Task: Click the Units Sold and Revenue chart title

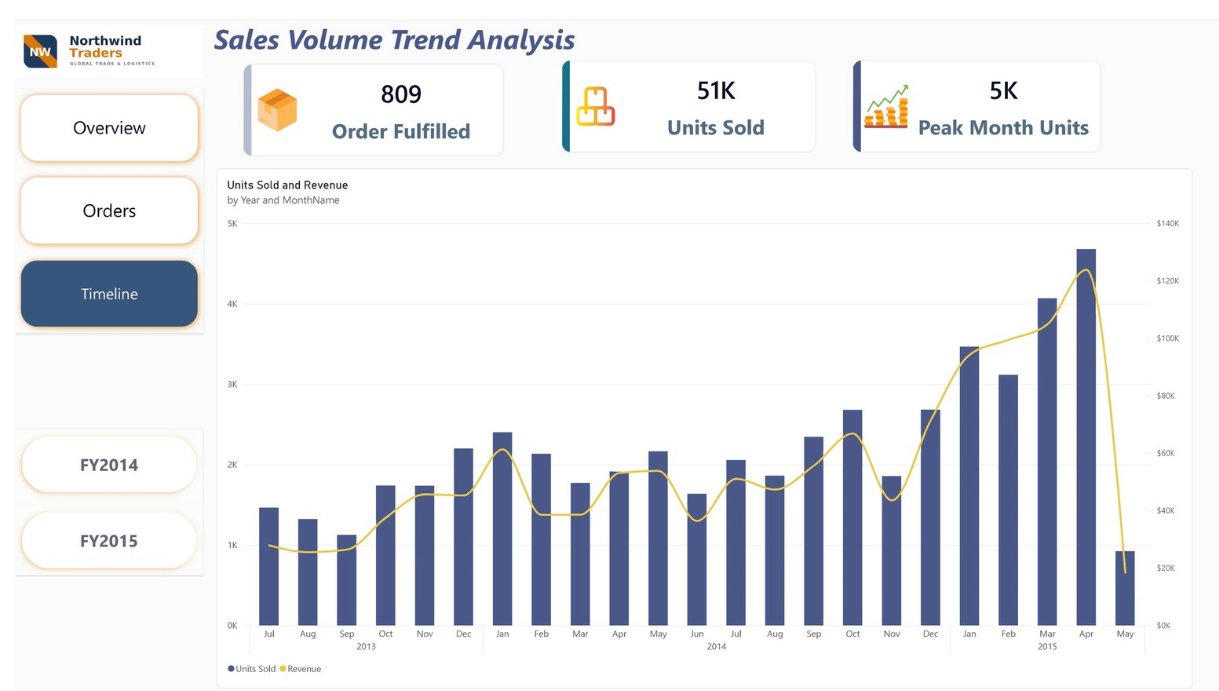Action: [287, 185]
